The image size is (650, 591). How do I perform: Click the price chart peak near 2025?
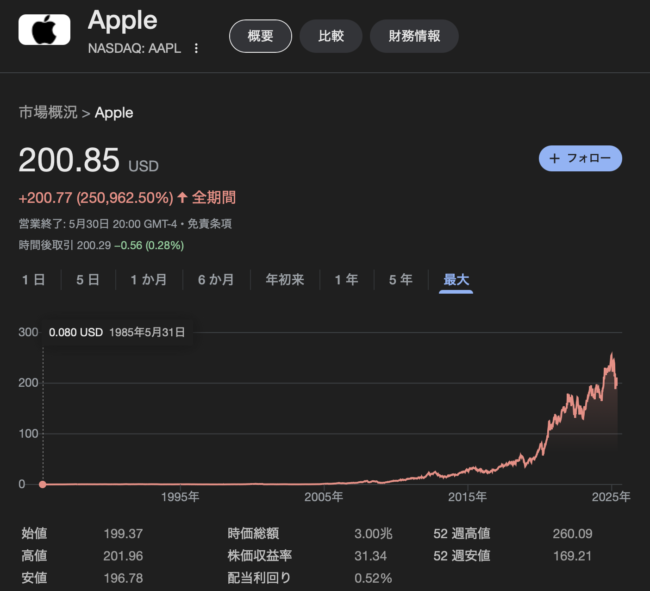[x=612, y=355]
